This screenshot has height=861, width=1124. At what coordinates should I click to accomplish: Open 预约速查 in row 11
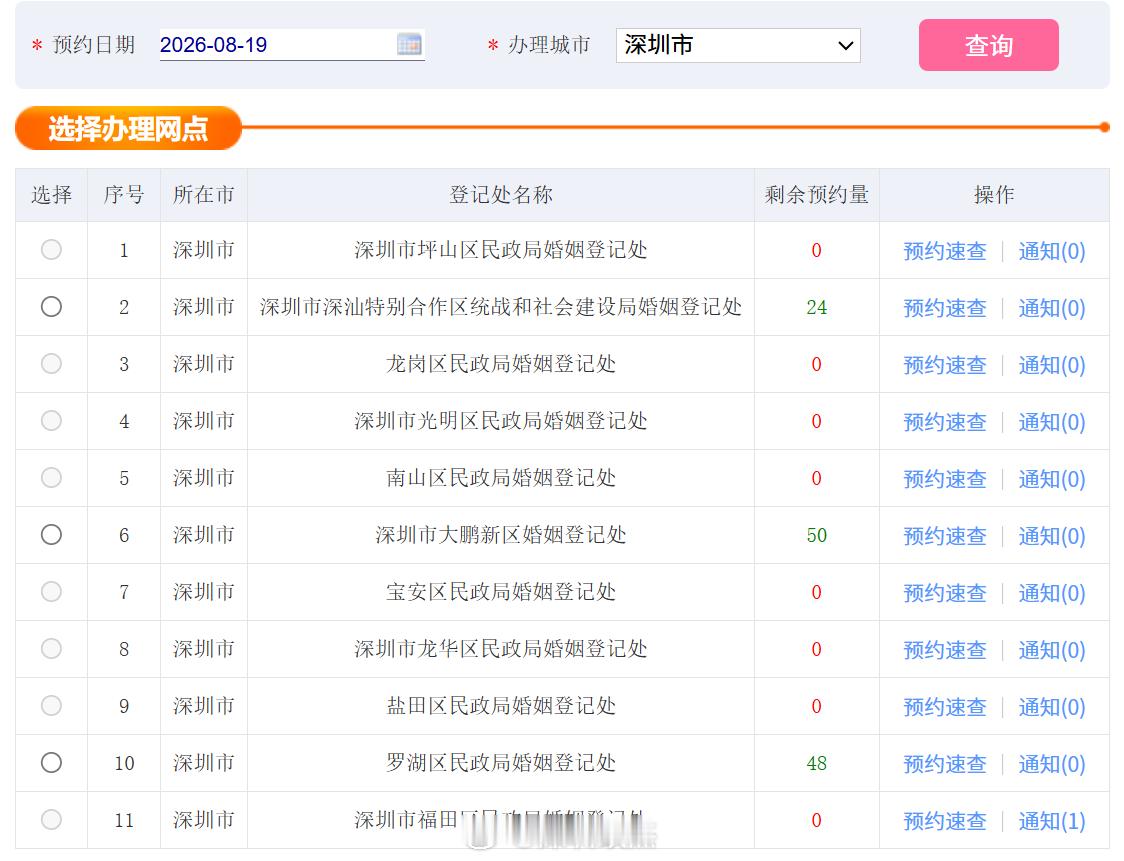(945, 821)
